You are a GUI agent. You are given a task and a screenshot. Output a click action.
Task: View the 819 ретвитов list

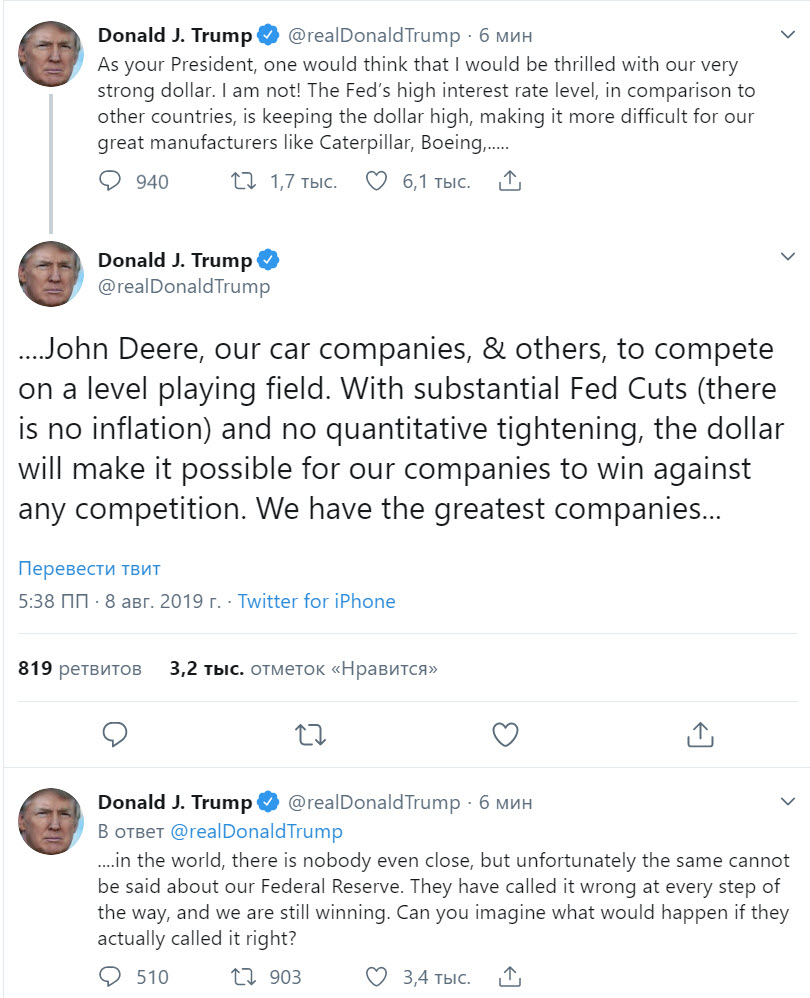[80, 668]
